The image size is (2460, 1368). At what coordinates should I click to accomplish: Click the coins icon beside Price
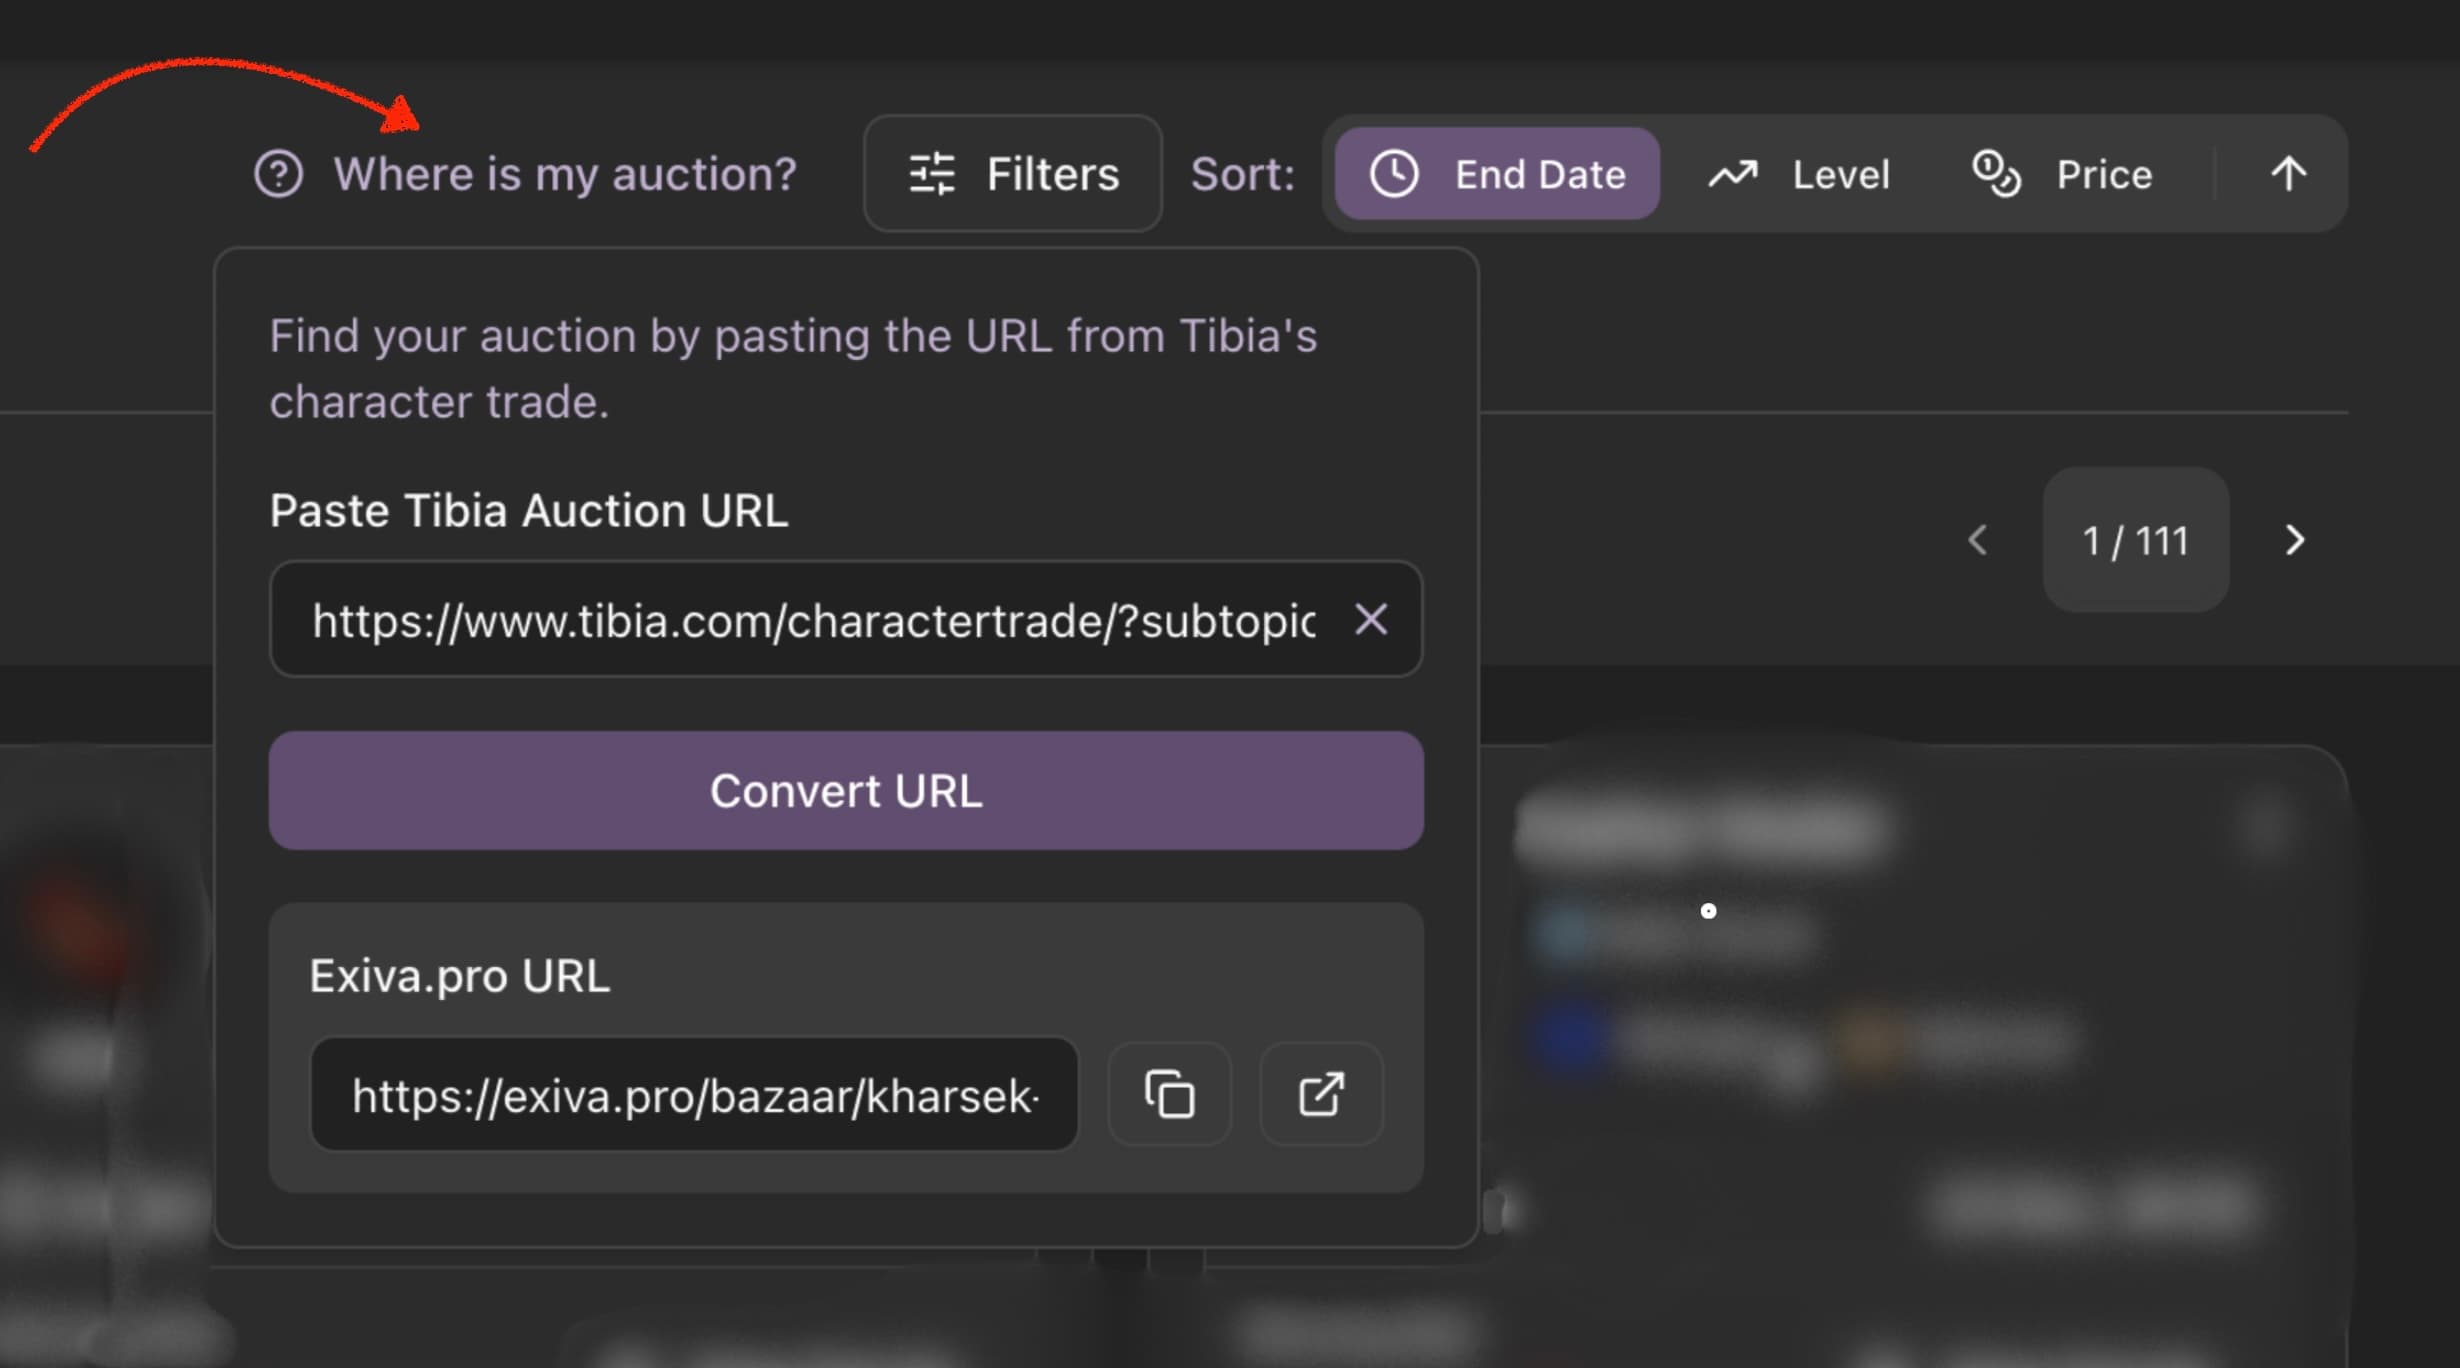pos(1998,173)
